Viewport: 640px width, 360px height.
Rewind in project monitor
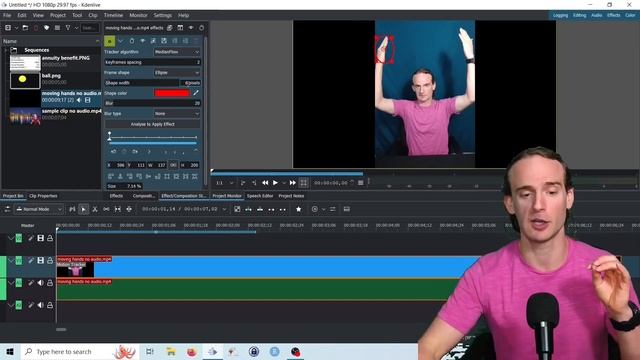(x=265, y=183)
